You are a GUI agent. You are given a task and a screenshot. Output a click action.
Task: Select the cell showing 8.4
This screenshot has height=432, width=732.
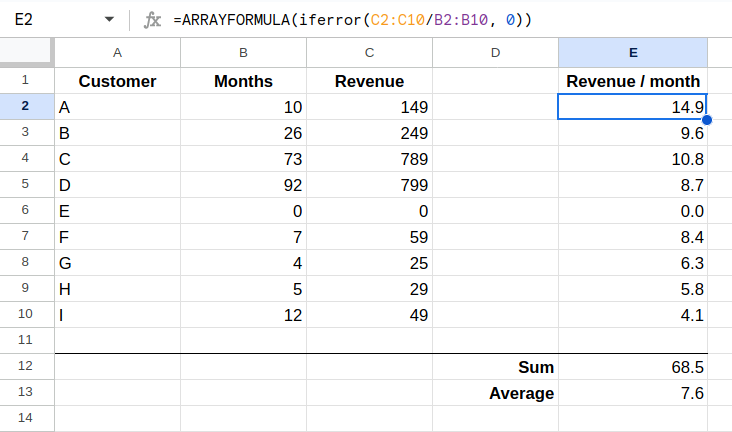pyautogui.click(x=633, y=237)
